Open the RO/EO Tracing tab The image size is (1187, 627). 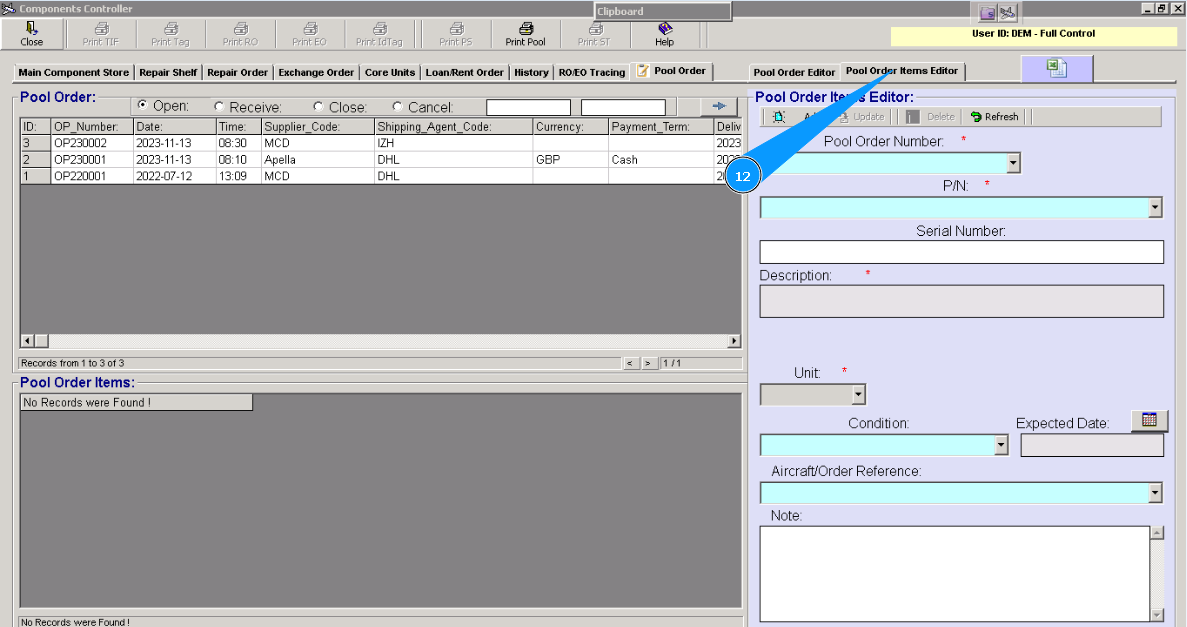tap(592, 73)
